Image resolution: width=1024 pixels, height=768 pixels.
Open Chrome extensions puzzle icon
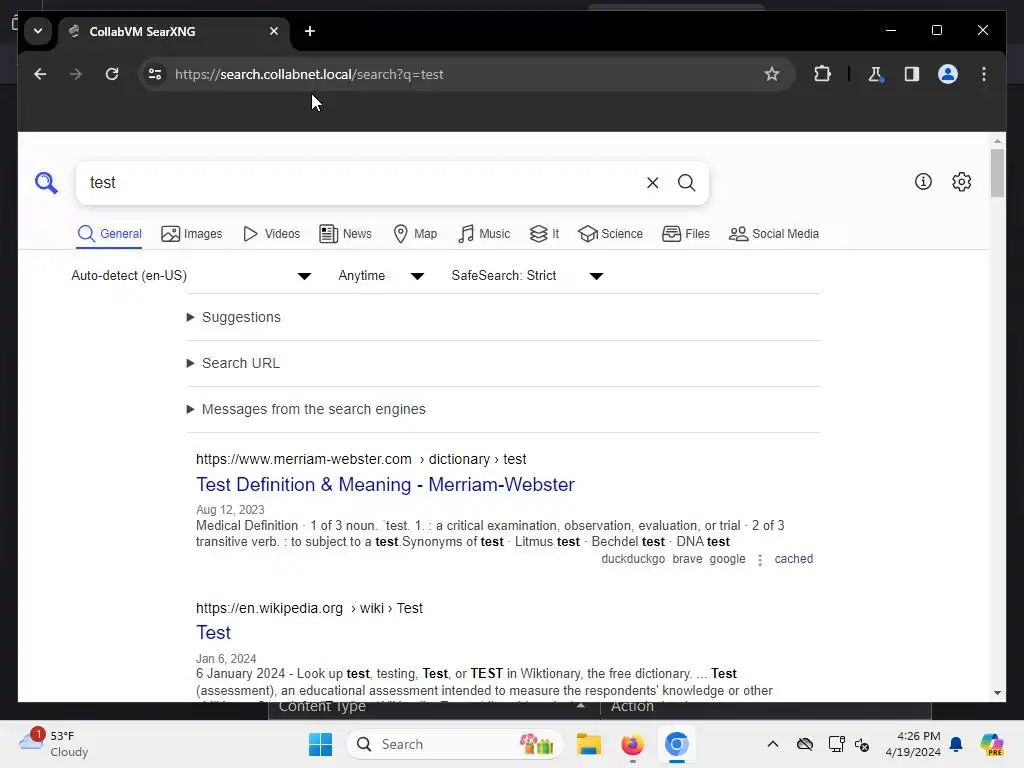(822, 74)
